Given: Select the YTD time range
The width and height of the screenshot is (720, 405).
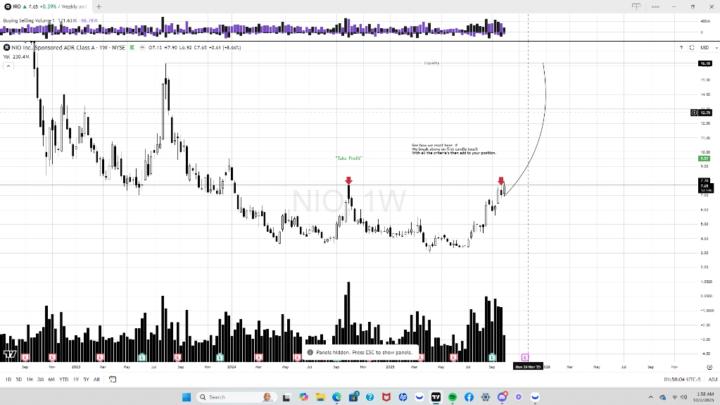Looking at the screenshot, I should tap(64, 379).
